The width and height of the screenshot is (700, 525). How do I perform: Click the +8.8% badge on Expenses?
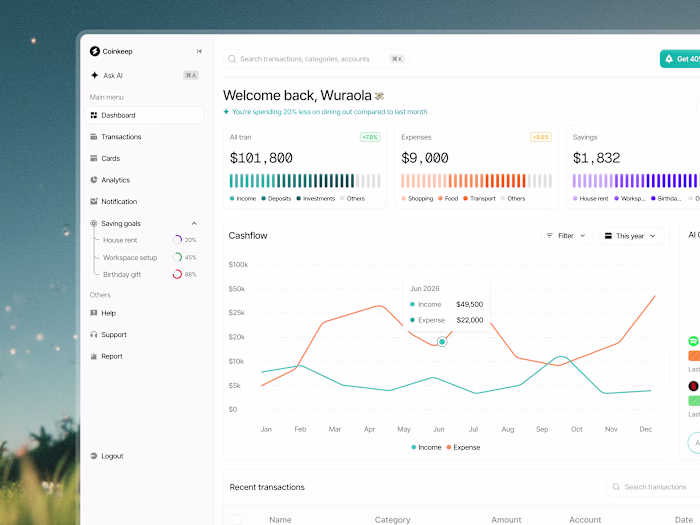pos(541,137)
